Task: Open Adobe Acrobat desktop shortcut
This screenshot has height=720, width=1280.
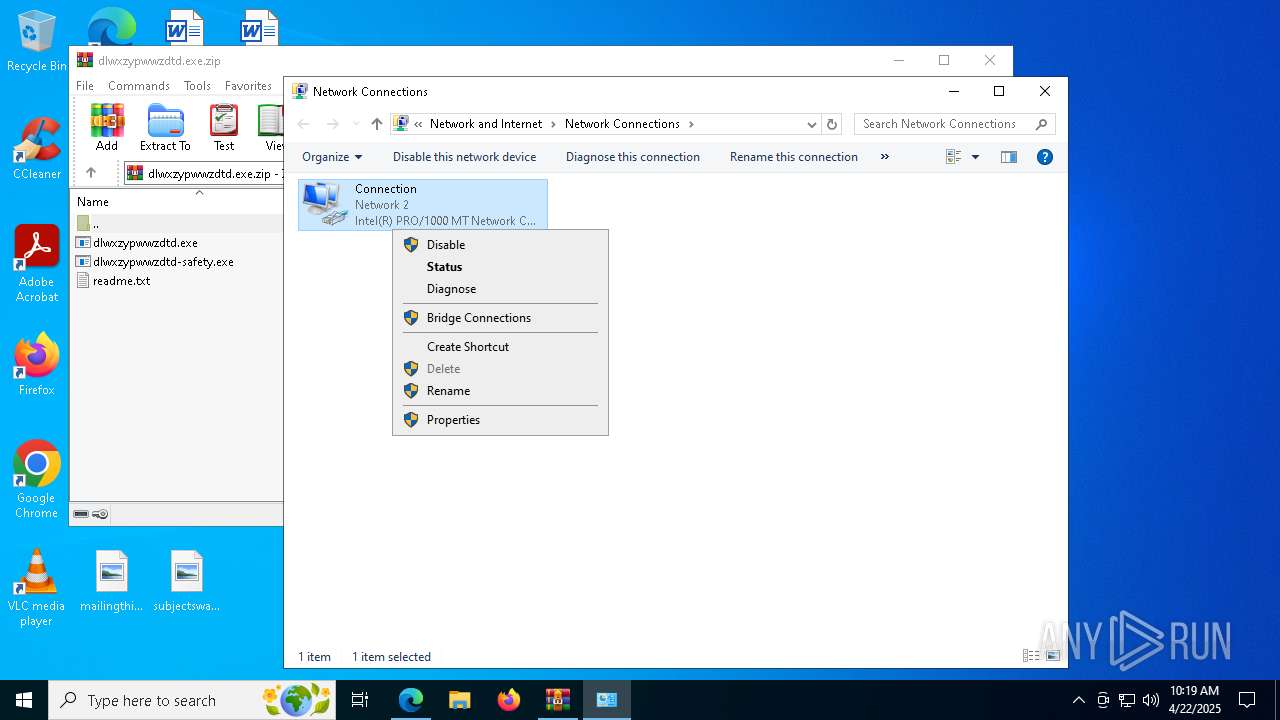Action: pyautogui.click(x=37, y=264)
